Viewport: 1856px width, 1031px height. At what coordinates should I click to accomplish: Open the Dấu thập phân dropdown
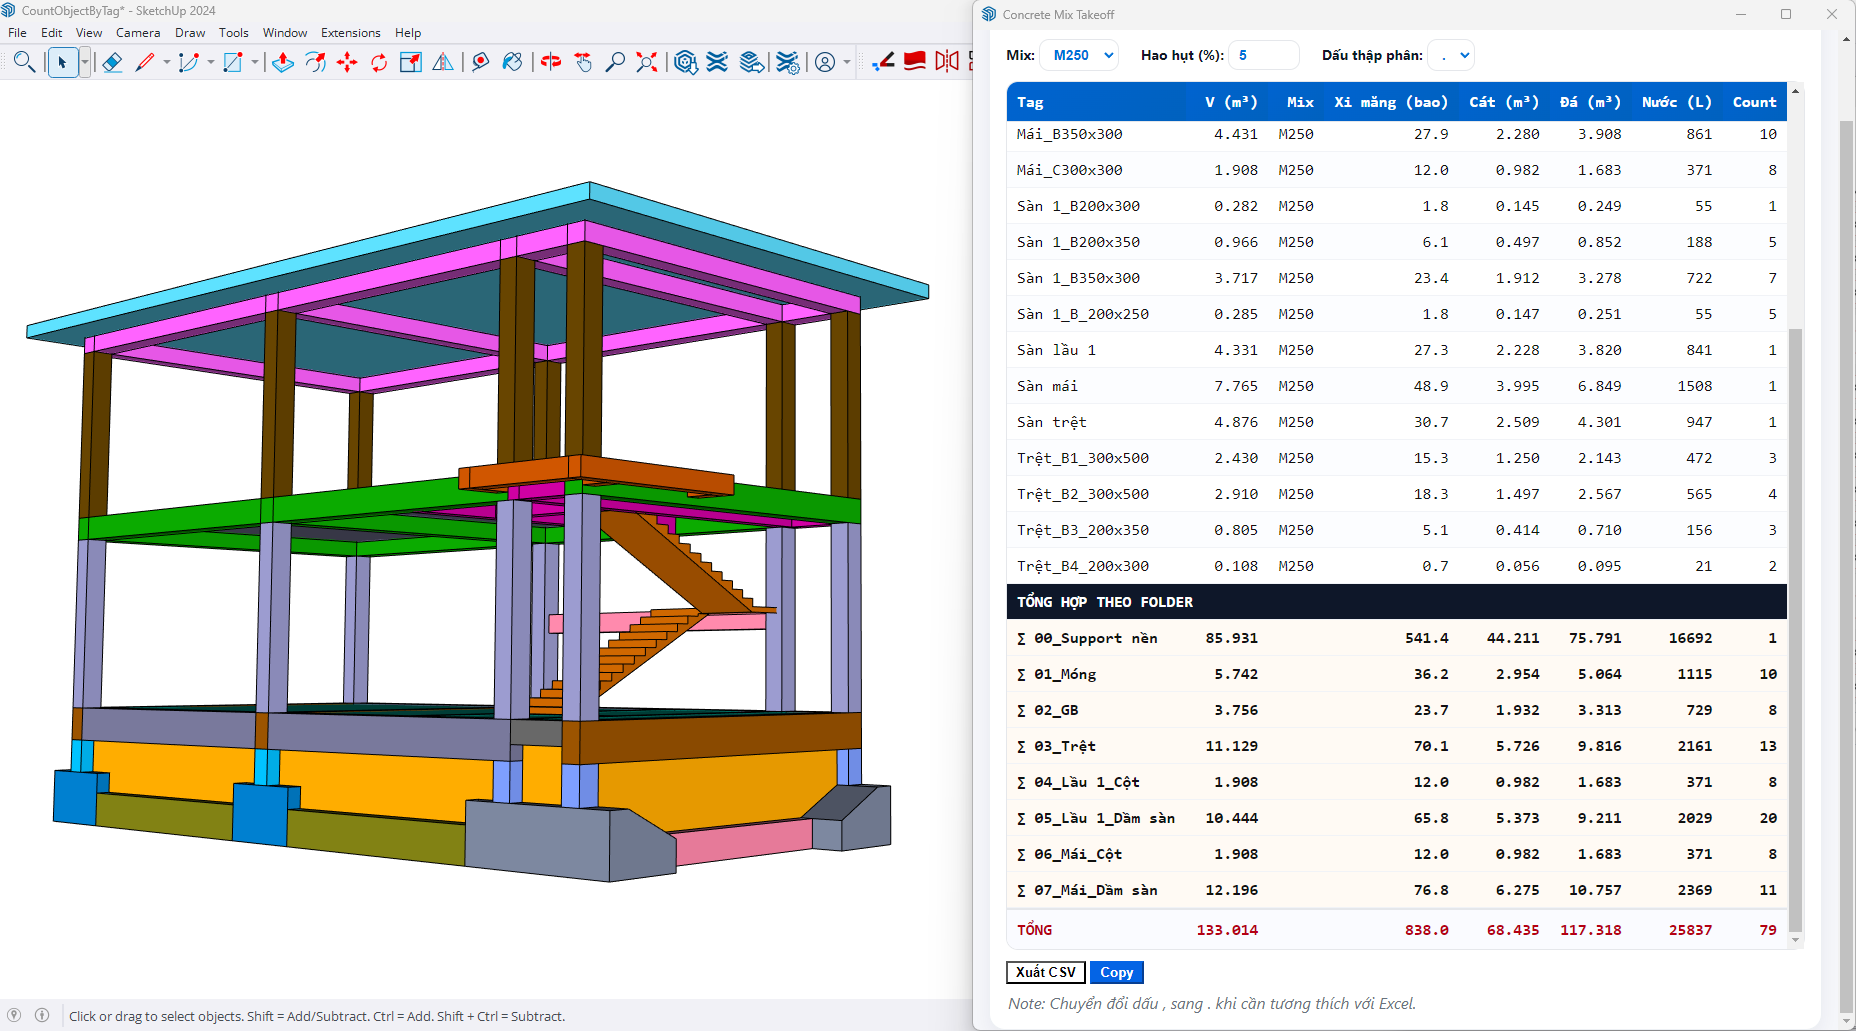pyautogui.click(x=1451, y=56)
